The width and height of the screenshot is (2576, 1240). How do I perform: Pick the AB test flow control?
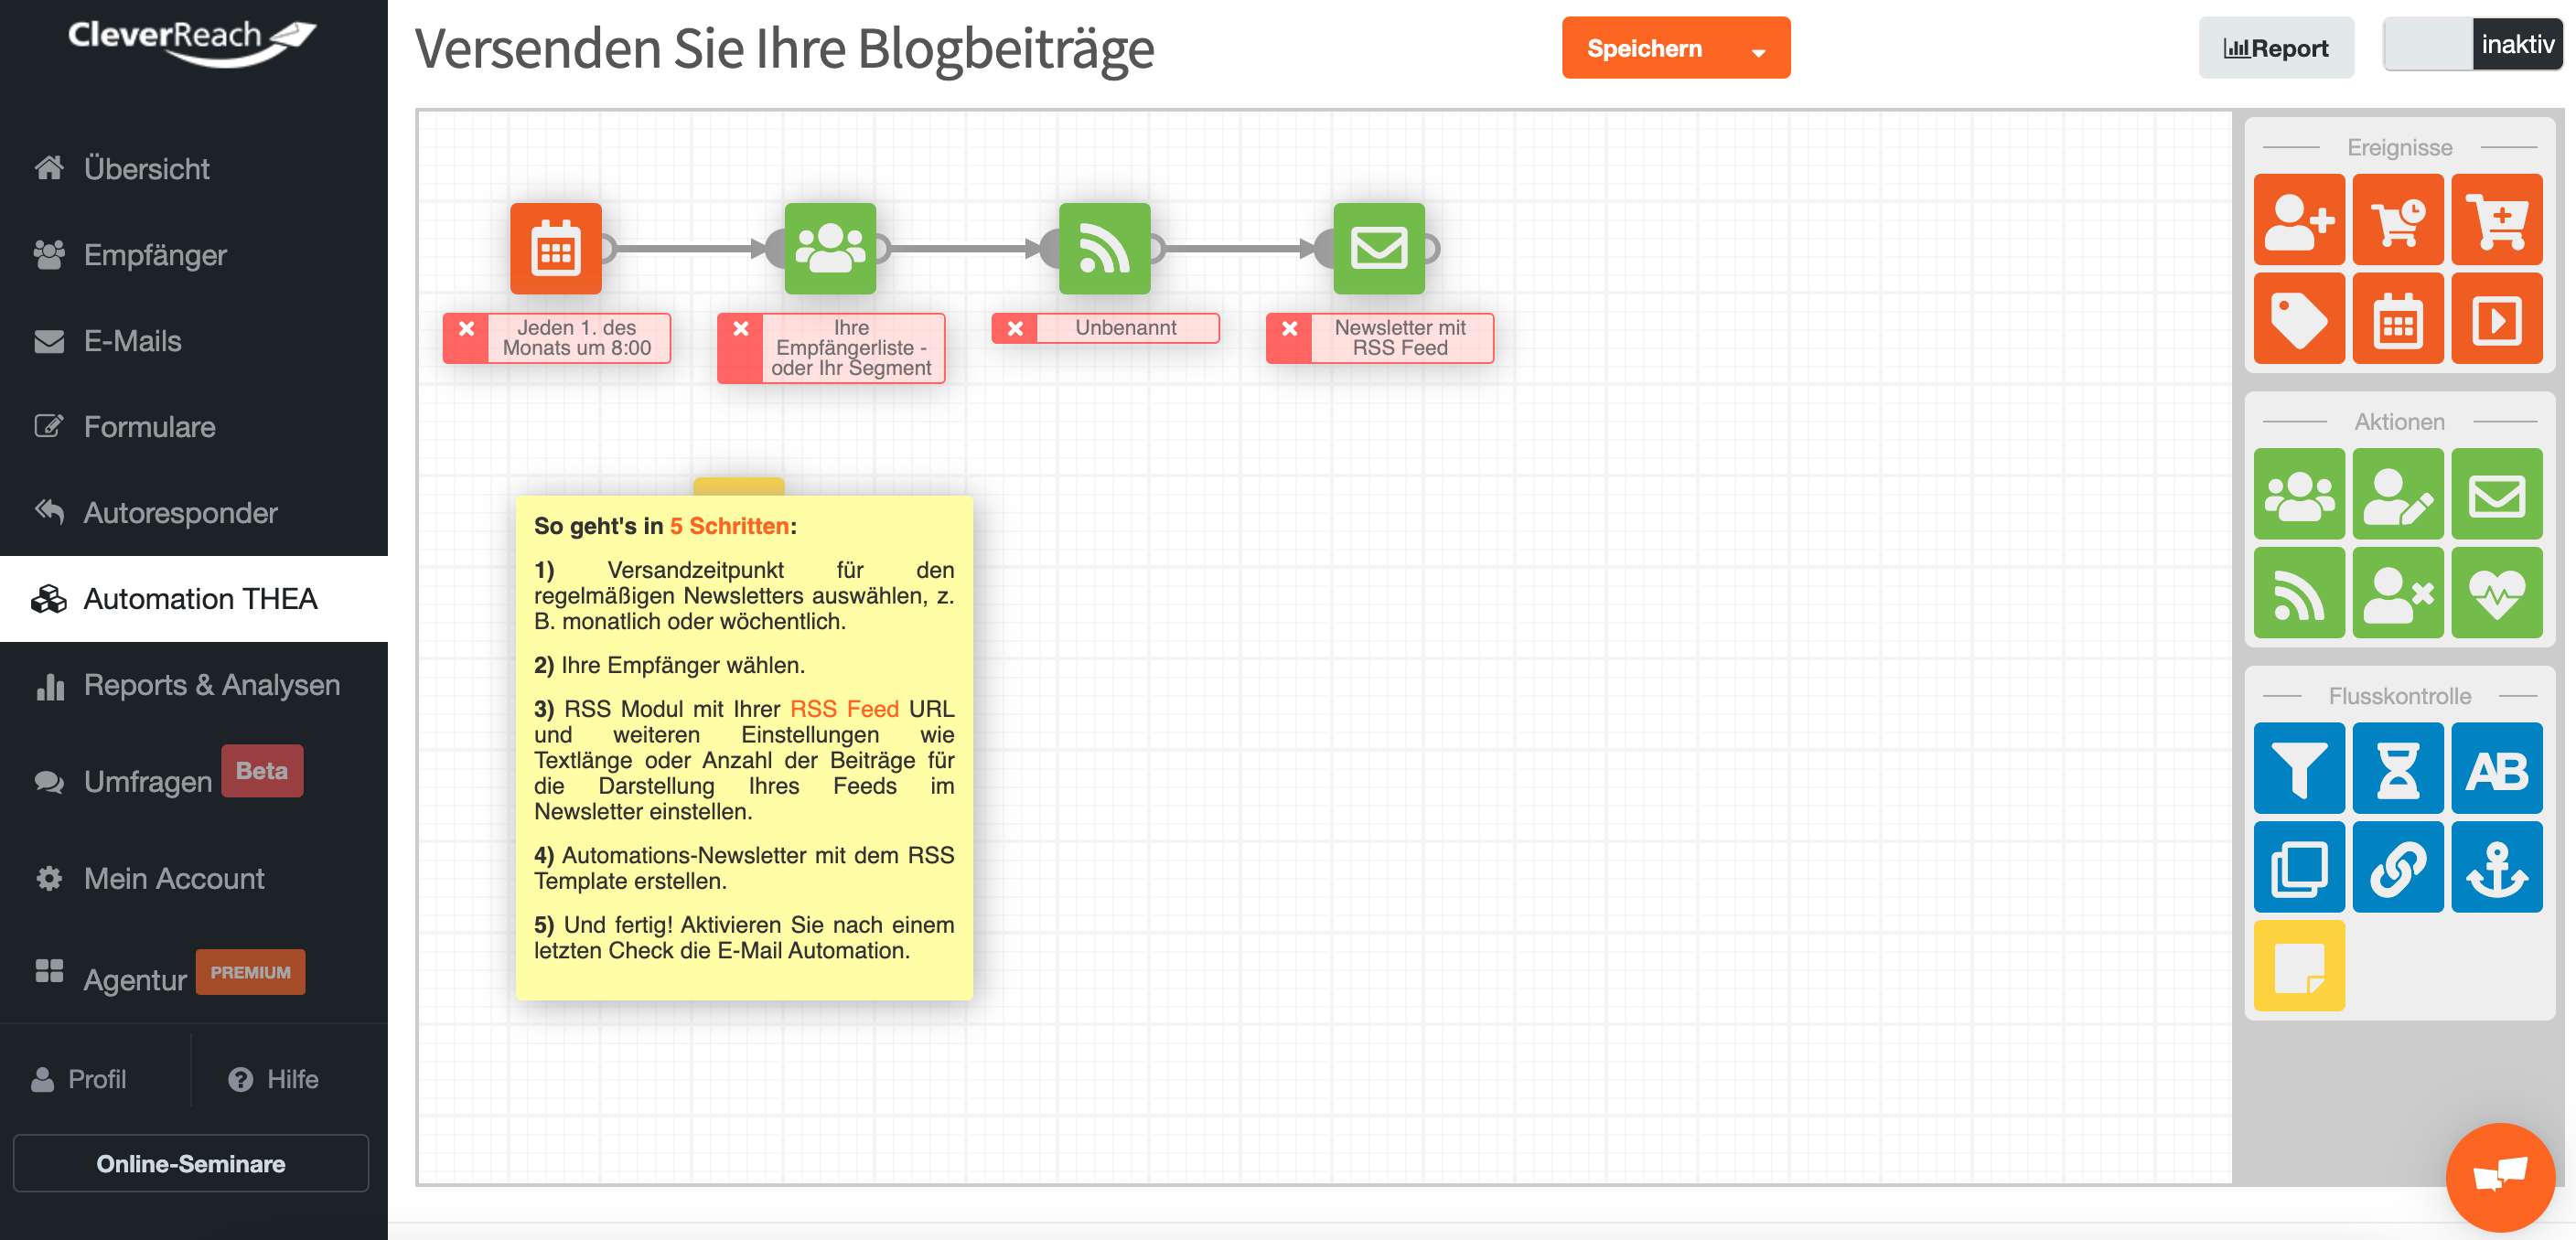[x=2496, y=768]
